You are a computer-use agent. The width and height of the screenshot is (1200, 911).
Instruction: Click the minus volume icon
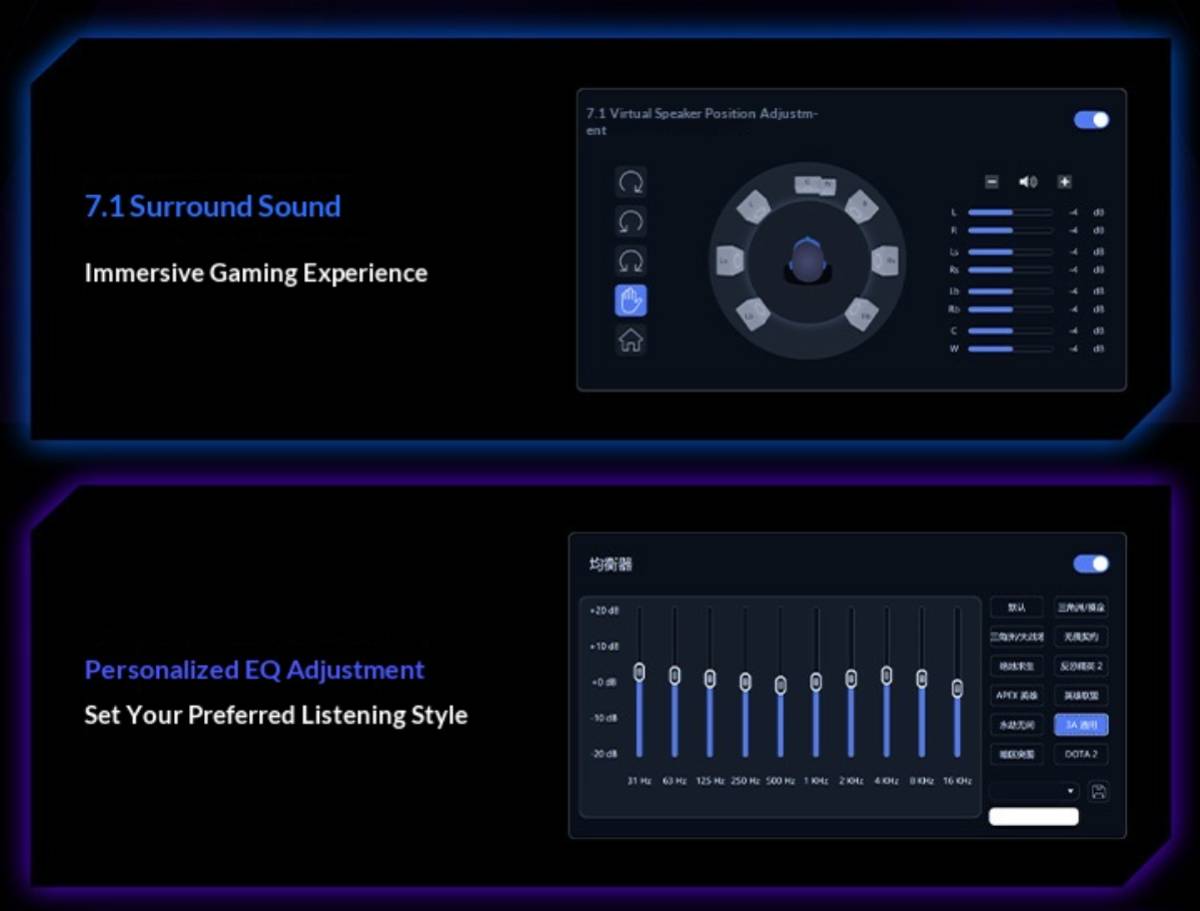(992, 182)
